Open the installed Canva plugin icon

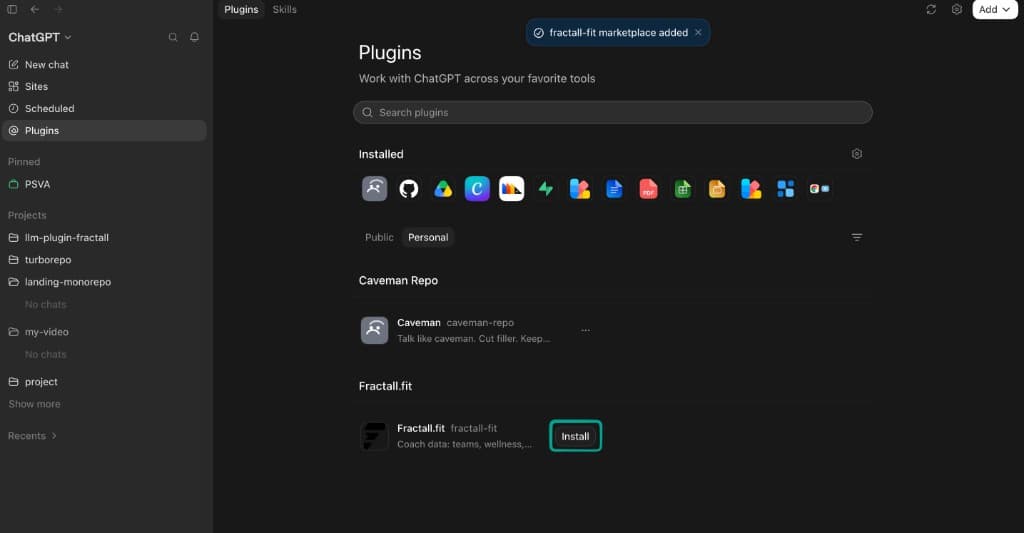click(477, 189)
